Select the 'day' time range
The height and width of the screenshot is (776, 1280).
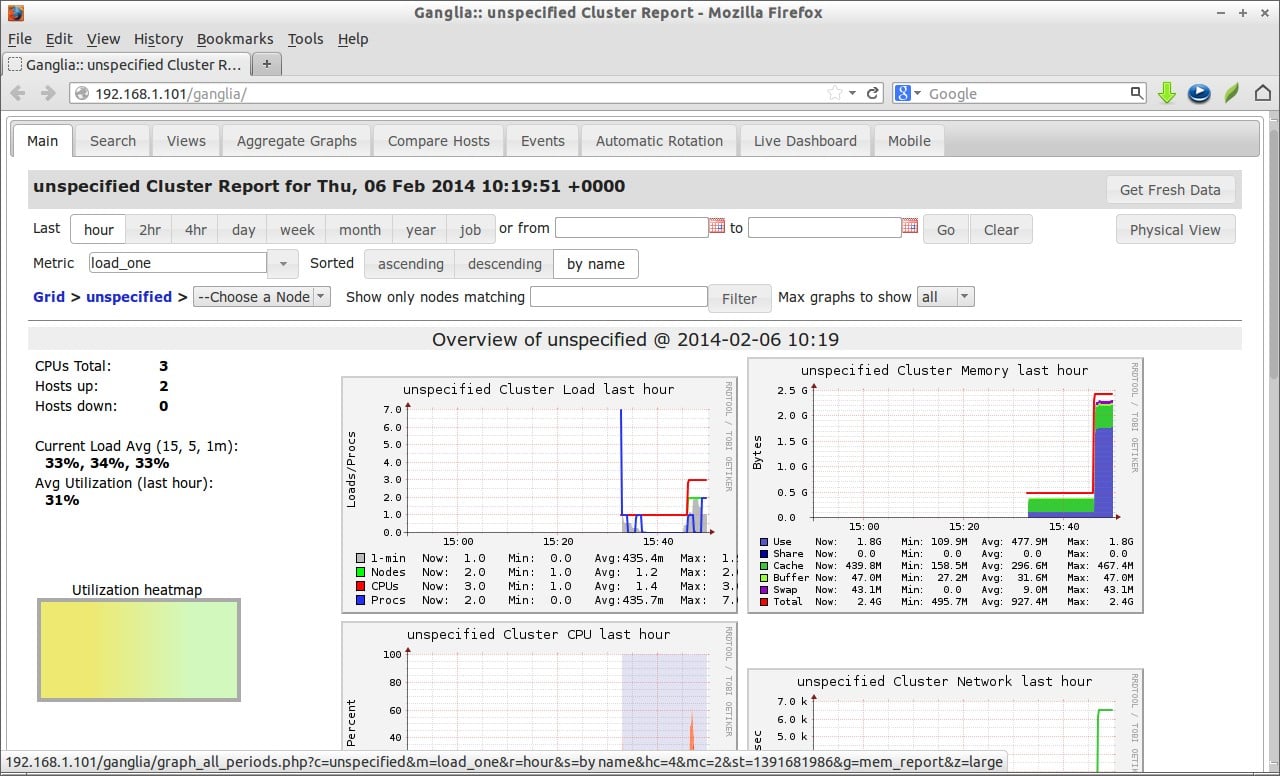(x=243, y=229)
